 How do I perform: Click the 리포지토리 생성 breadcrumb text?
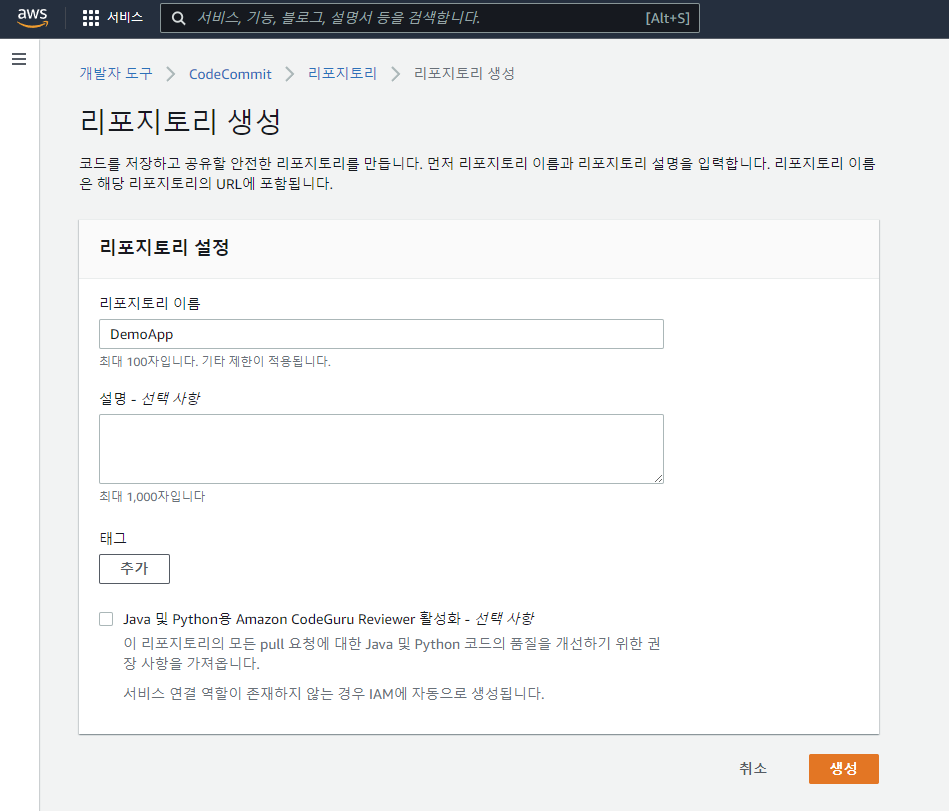click(464, 73)
